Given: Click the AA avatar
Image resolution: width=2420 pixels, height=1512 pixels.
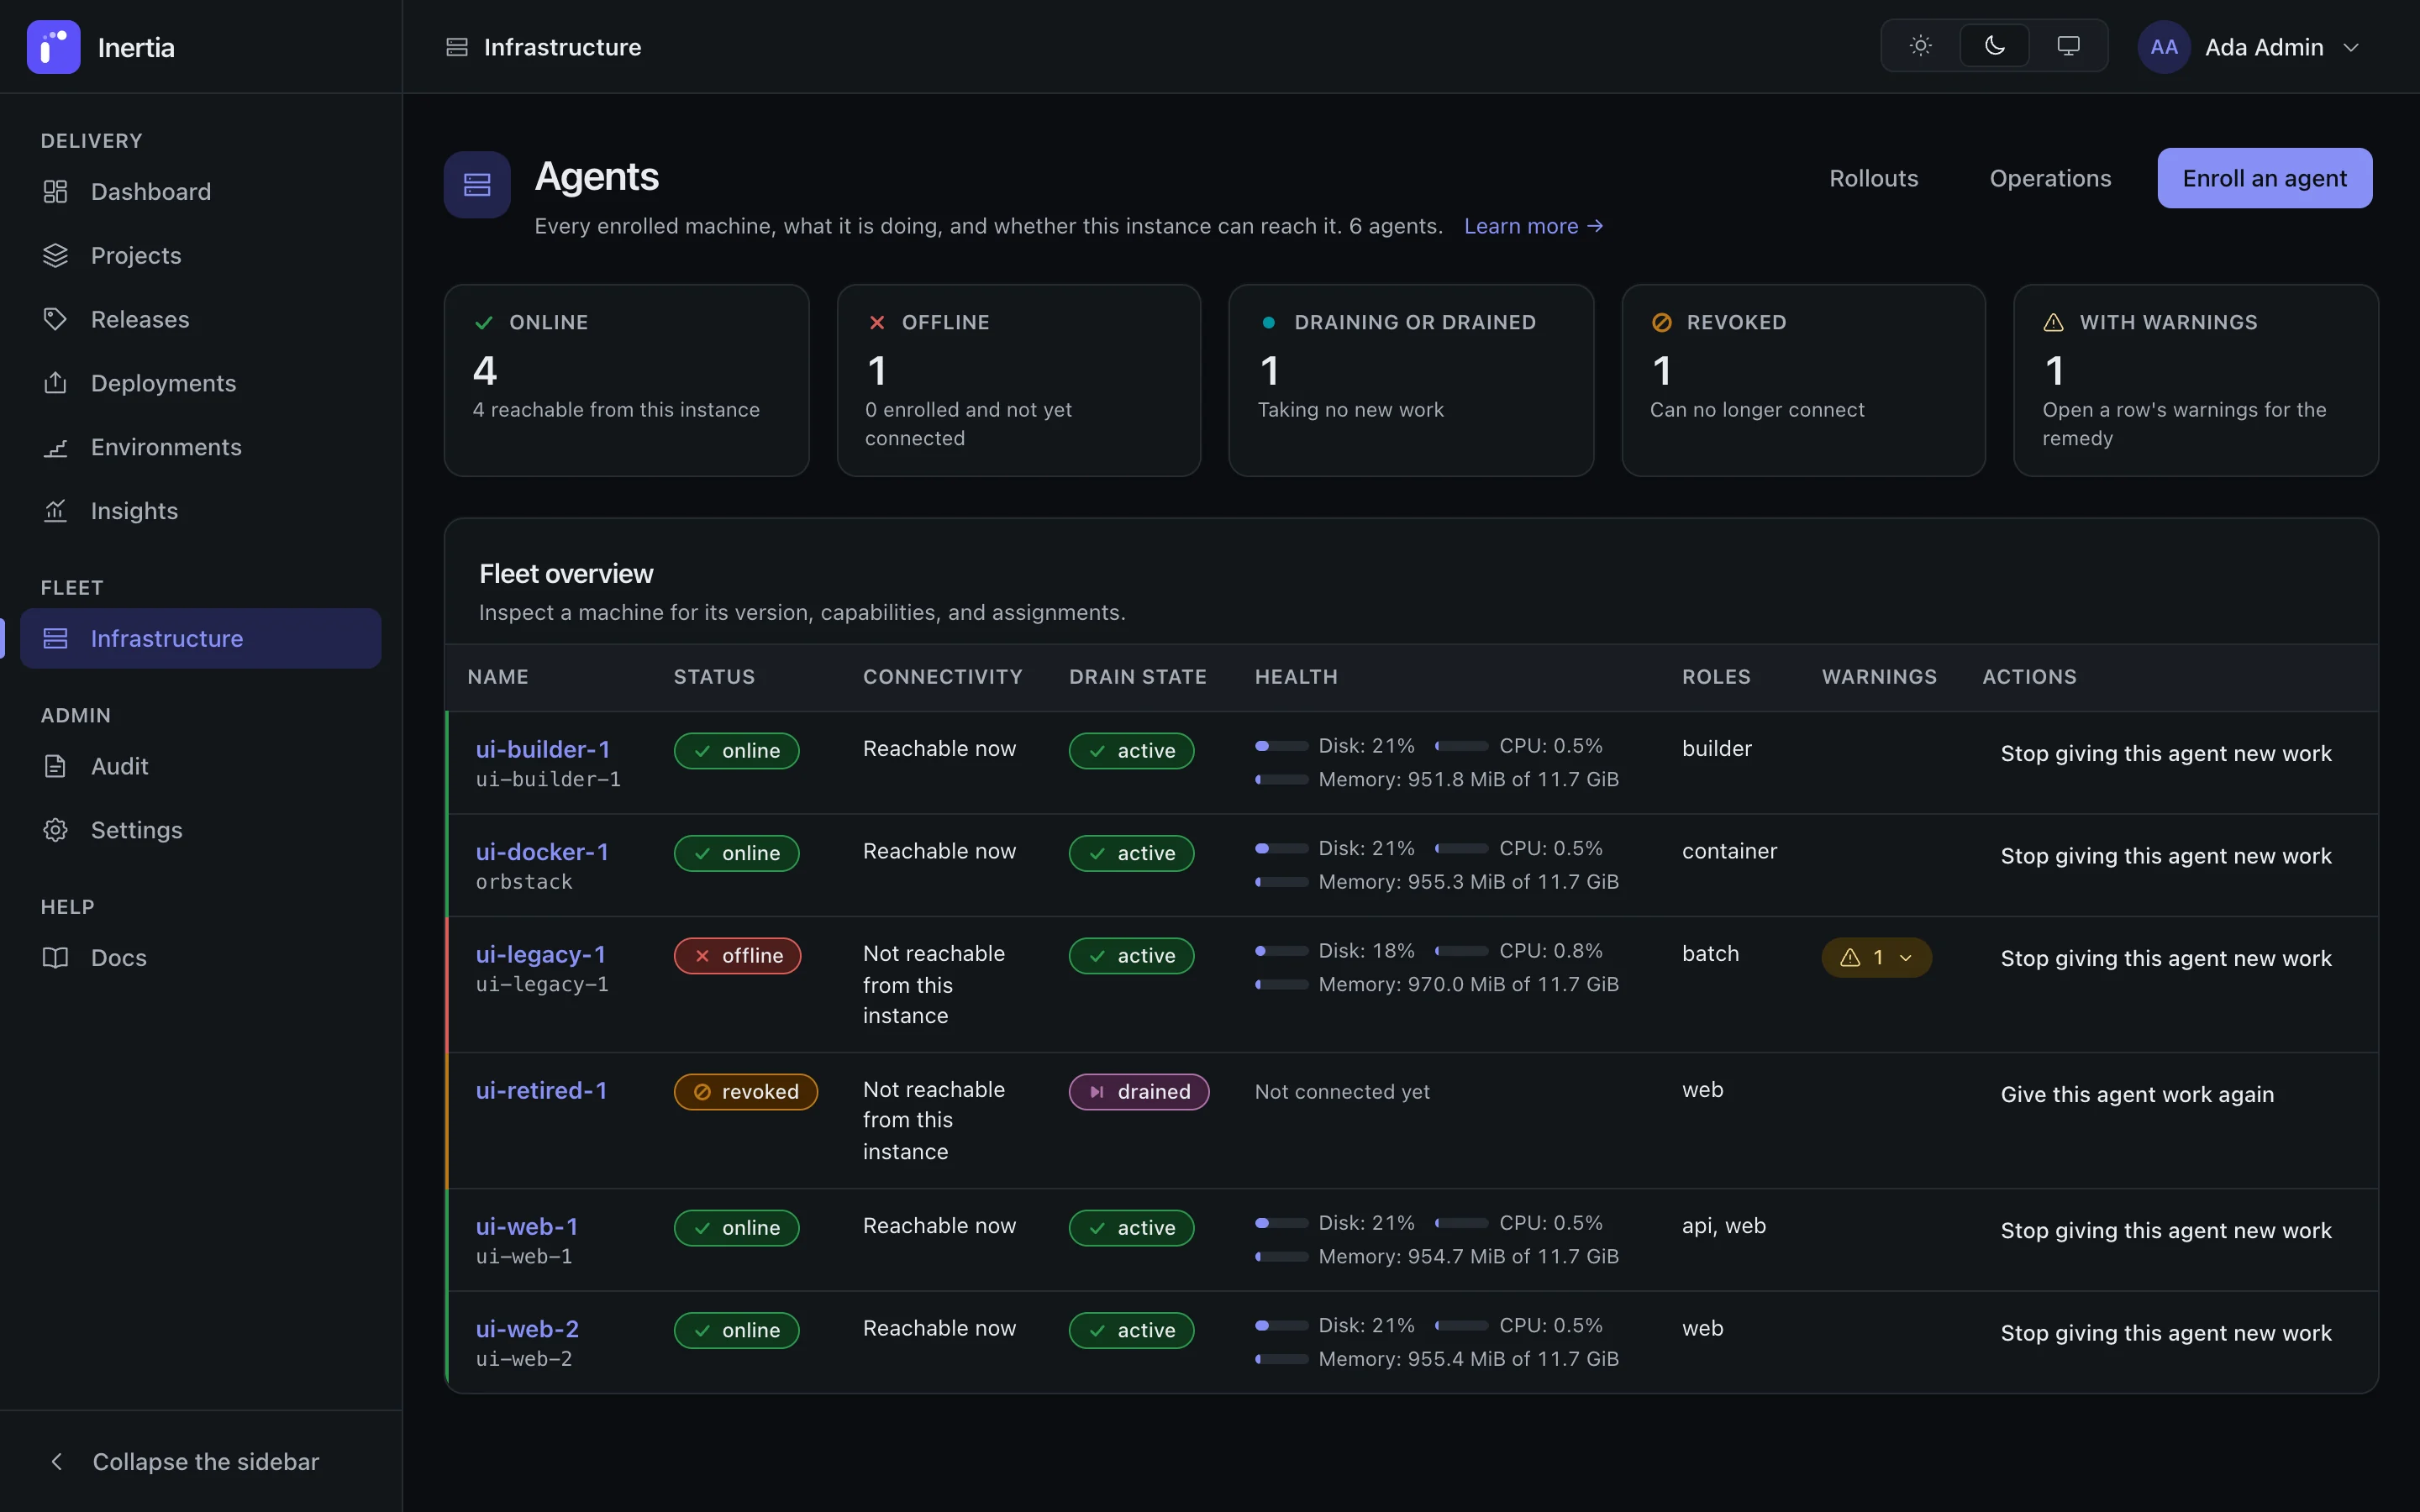Looking at the screenshot, I should 2164,47.
